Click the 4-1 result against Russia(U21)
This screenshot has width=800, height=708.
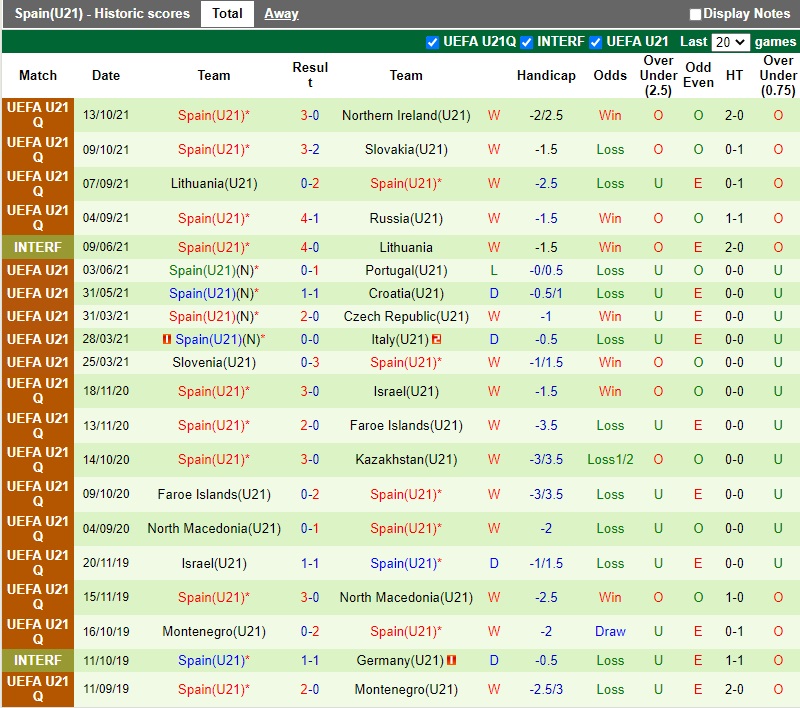(310, 218)
